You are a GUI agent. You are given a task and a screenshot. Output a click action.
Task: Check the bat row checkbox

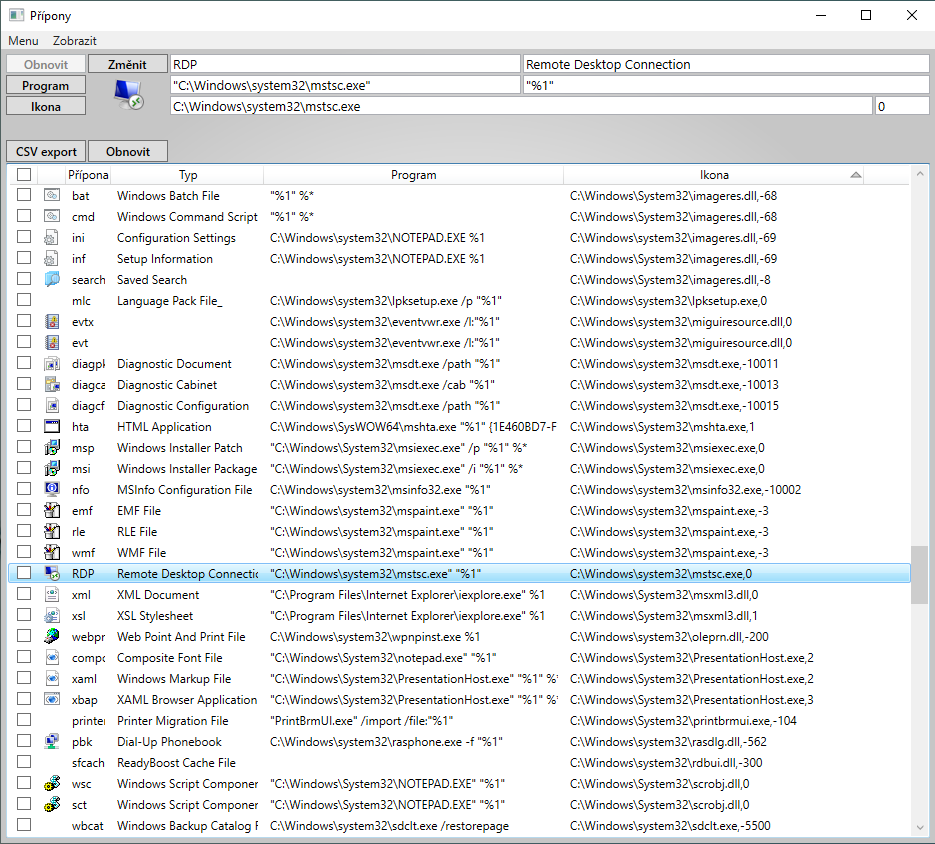coord(24,194)
